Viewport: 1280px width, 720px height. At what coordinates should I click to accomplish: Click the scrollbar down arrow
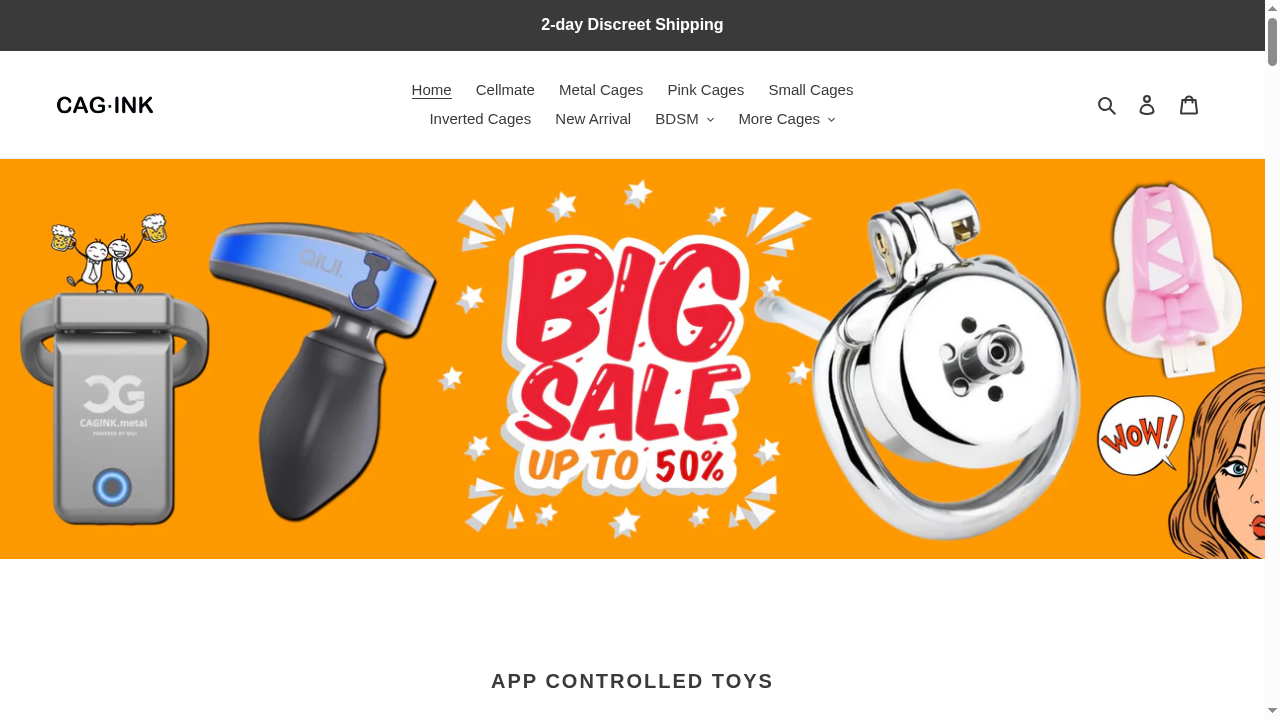point(1272,711)
